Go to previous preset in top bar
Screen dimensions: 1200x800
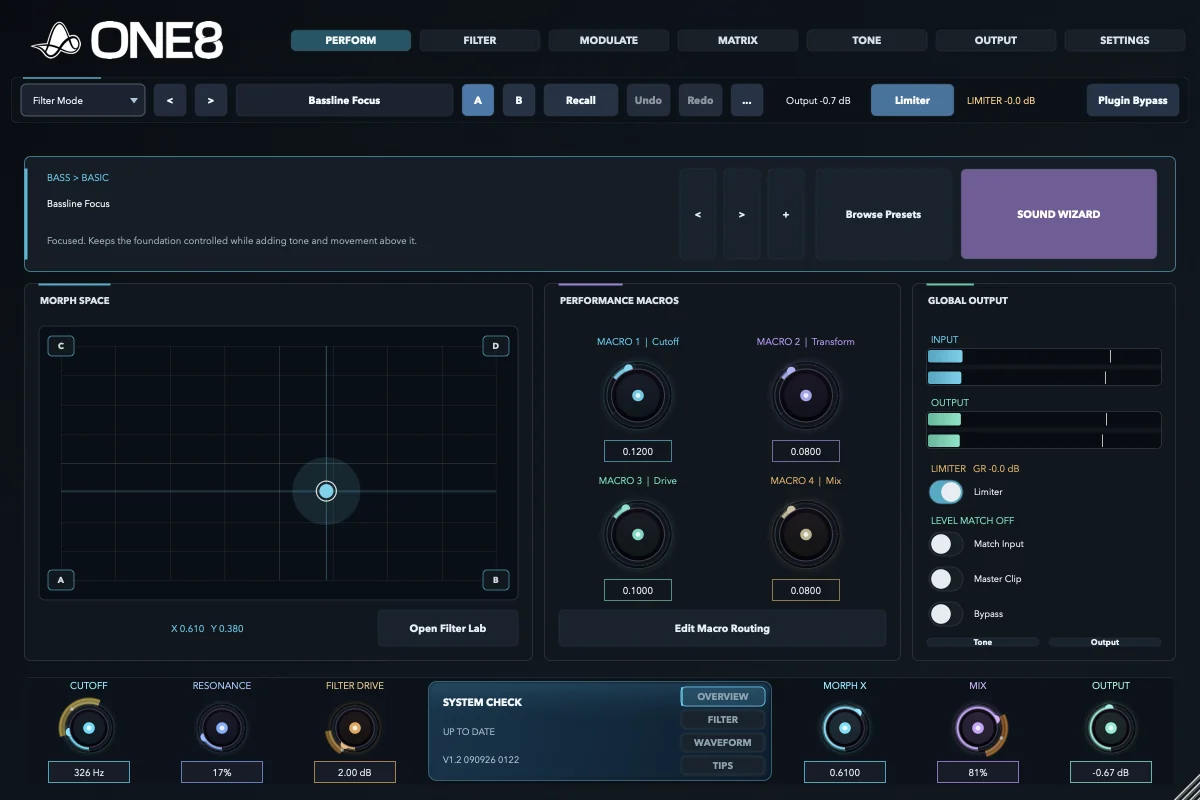click(170, 100)
